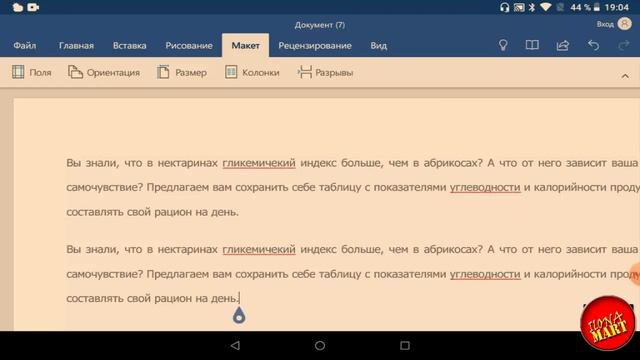Open the Файл tab
The image size is (640, 360).
[x=24, y=45]
